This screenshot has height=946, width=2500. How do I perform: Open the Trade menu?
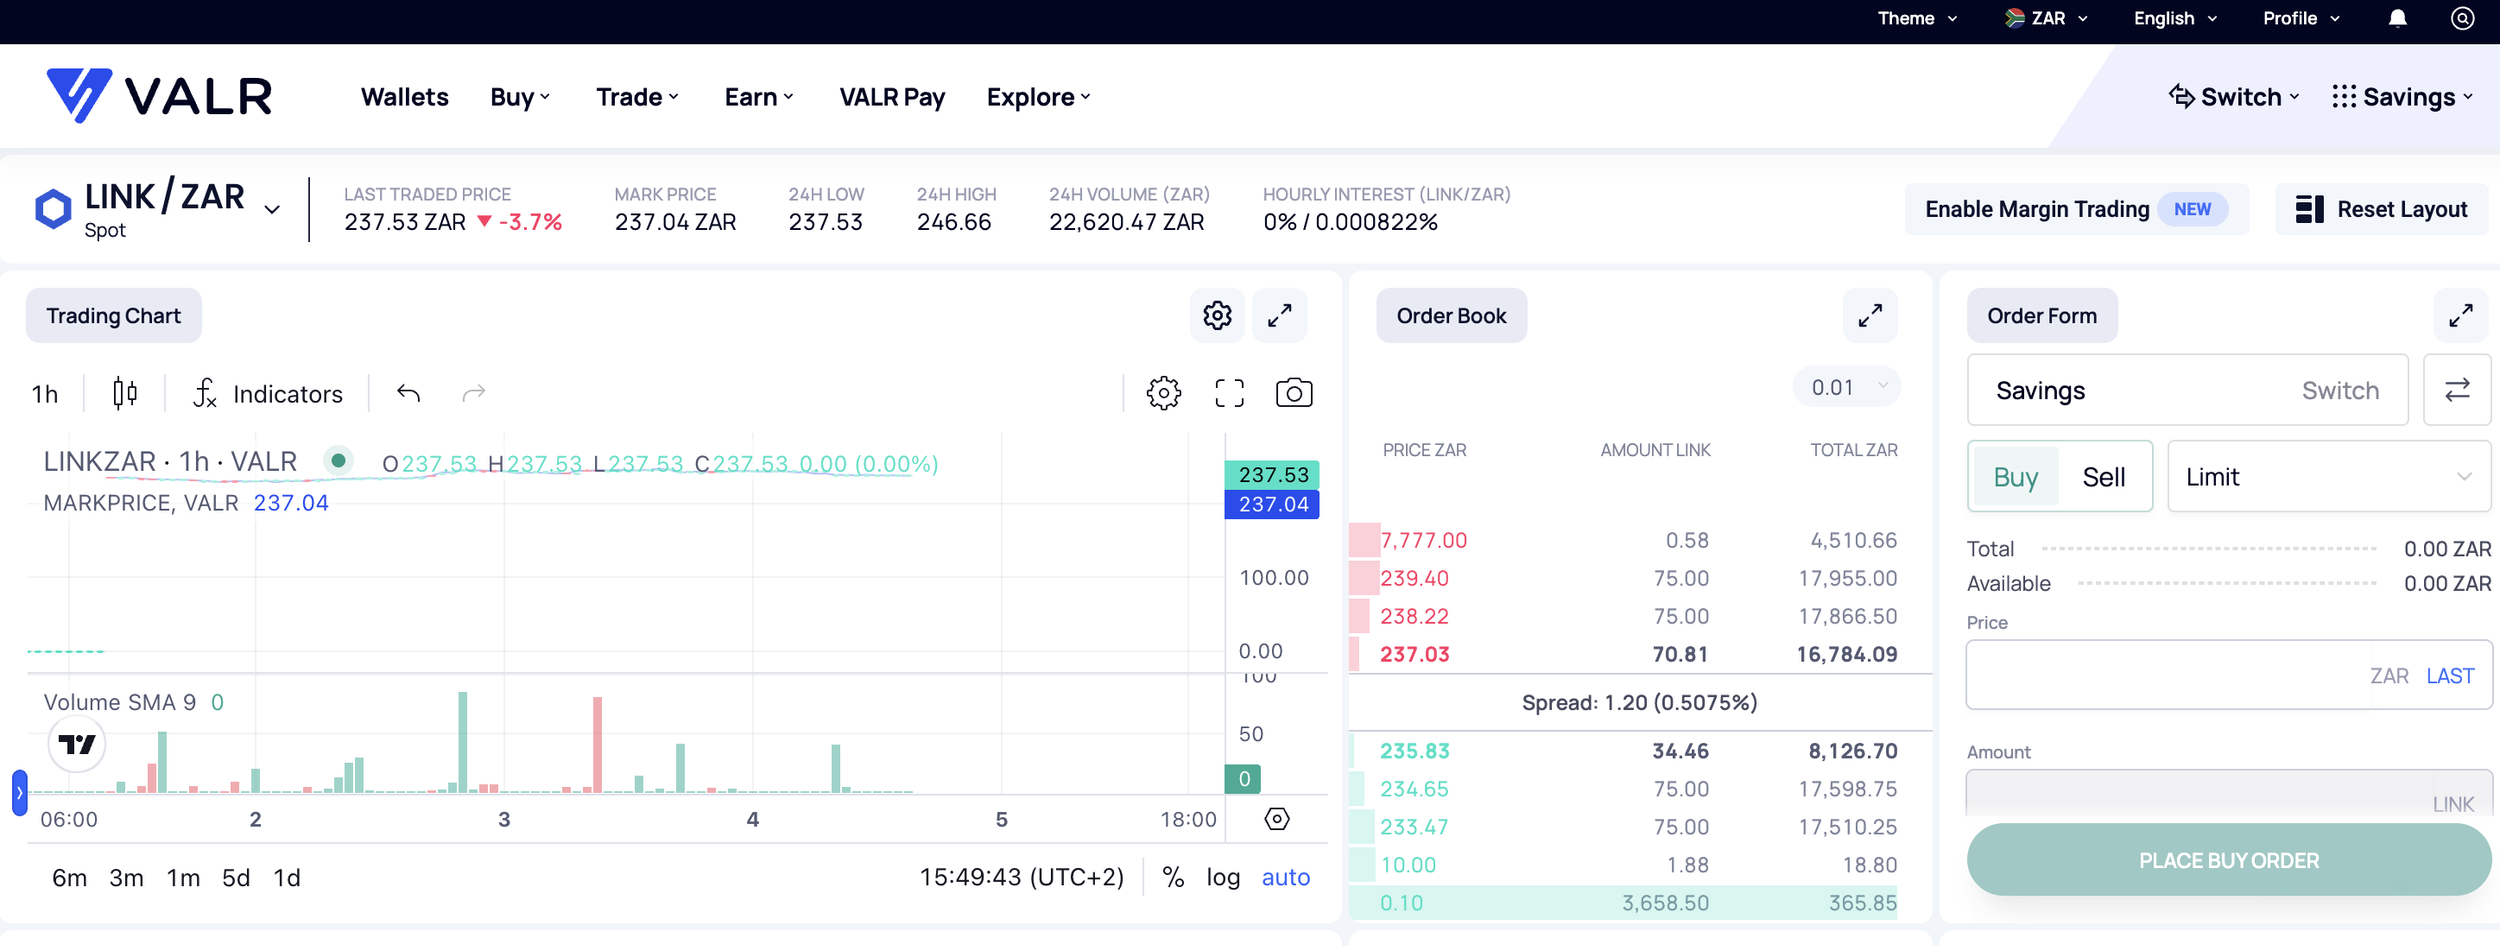coord(637,97)
